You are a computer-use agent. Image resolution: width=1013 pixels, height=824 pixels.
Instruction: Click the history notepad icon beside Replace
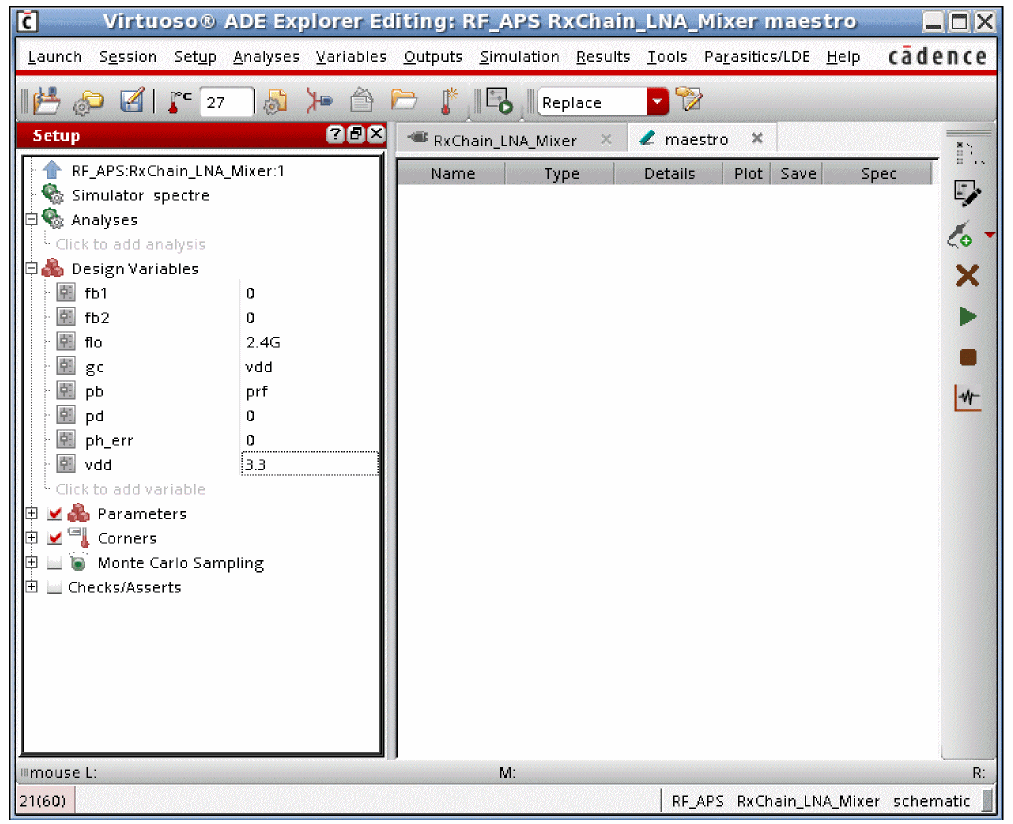tap(688, 101)
